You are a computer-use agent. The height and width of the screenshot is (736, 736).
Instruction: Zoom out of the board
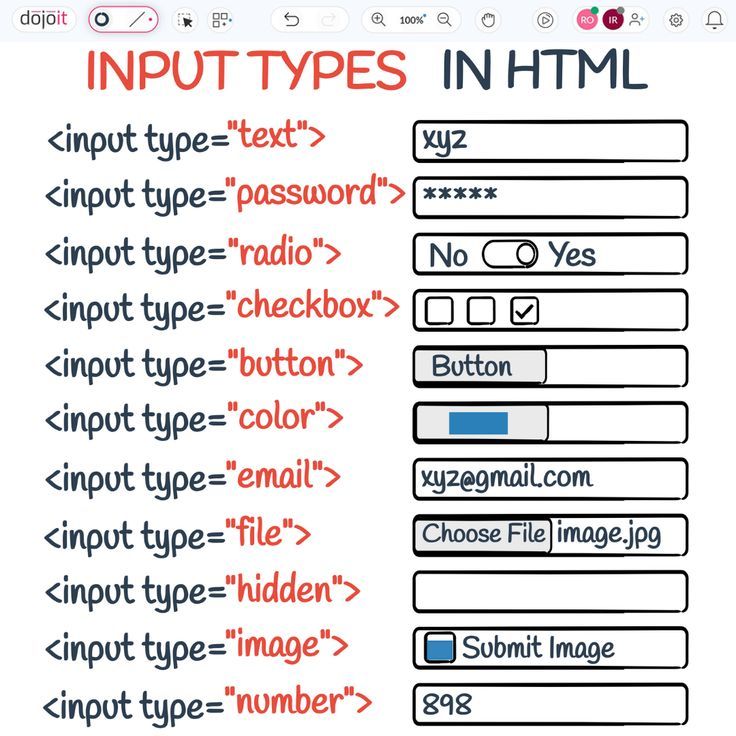click(444, 20)
